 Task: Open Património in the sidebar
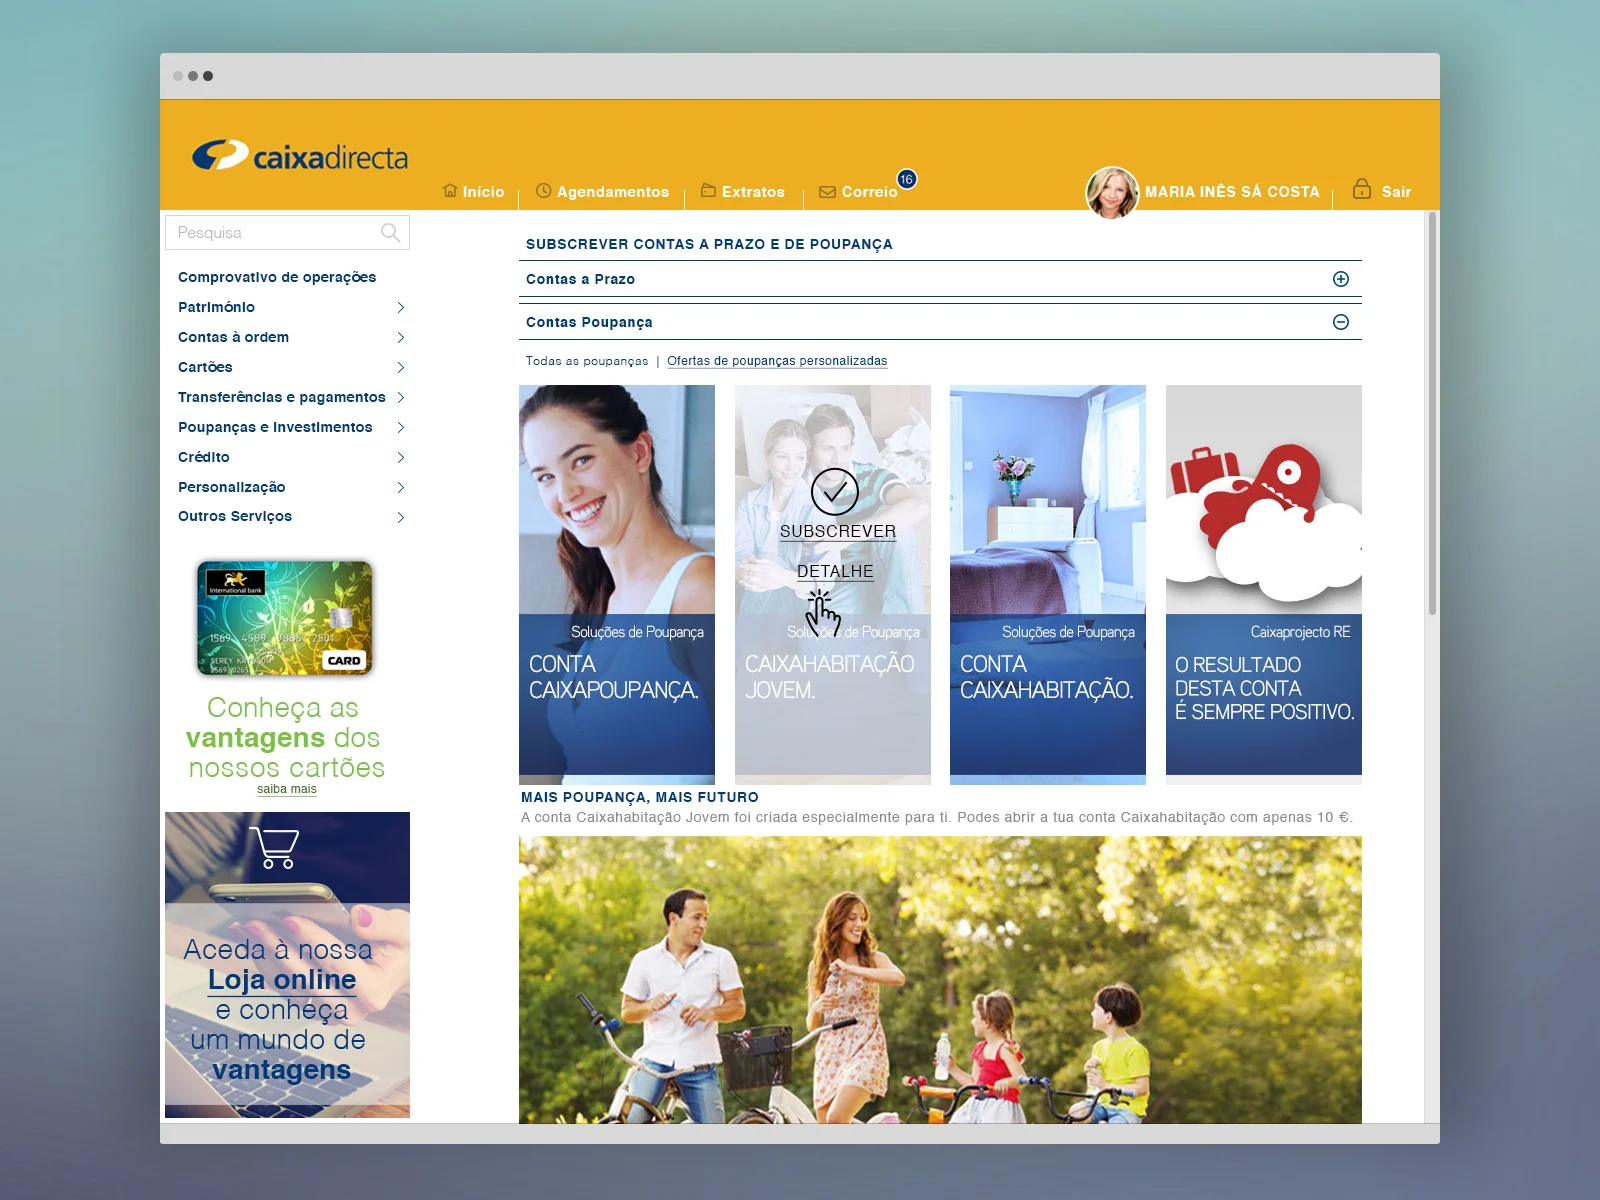tap(216, 307)
